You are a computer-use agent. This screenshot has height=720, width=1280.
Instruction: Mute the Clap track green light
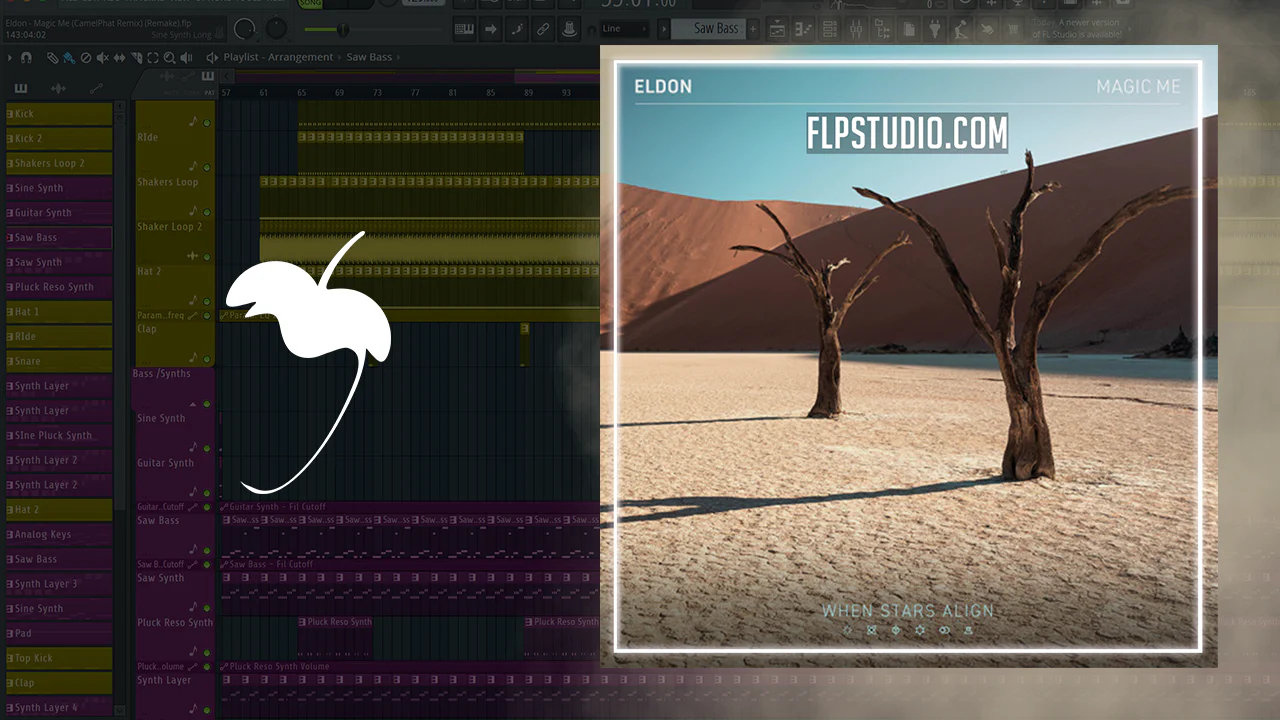coord(207,360)
